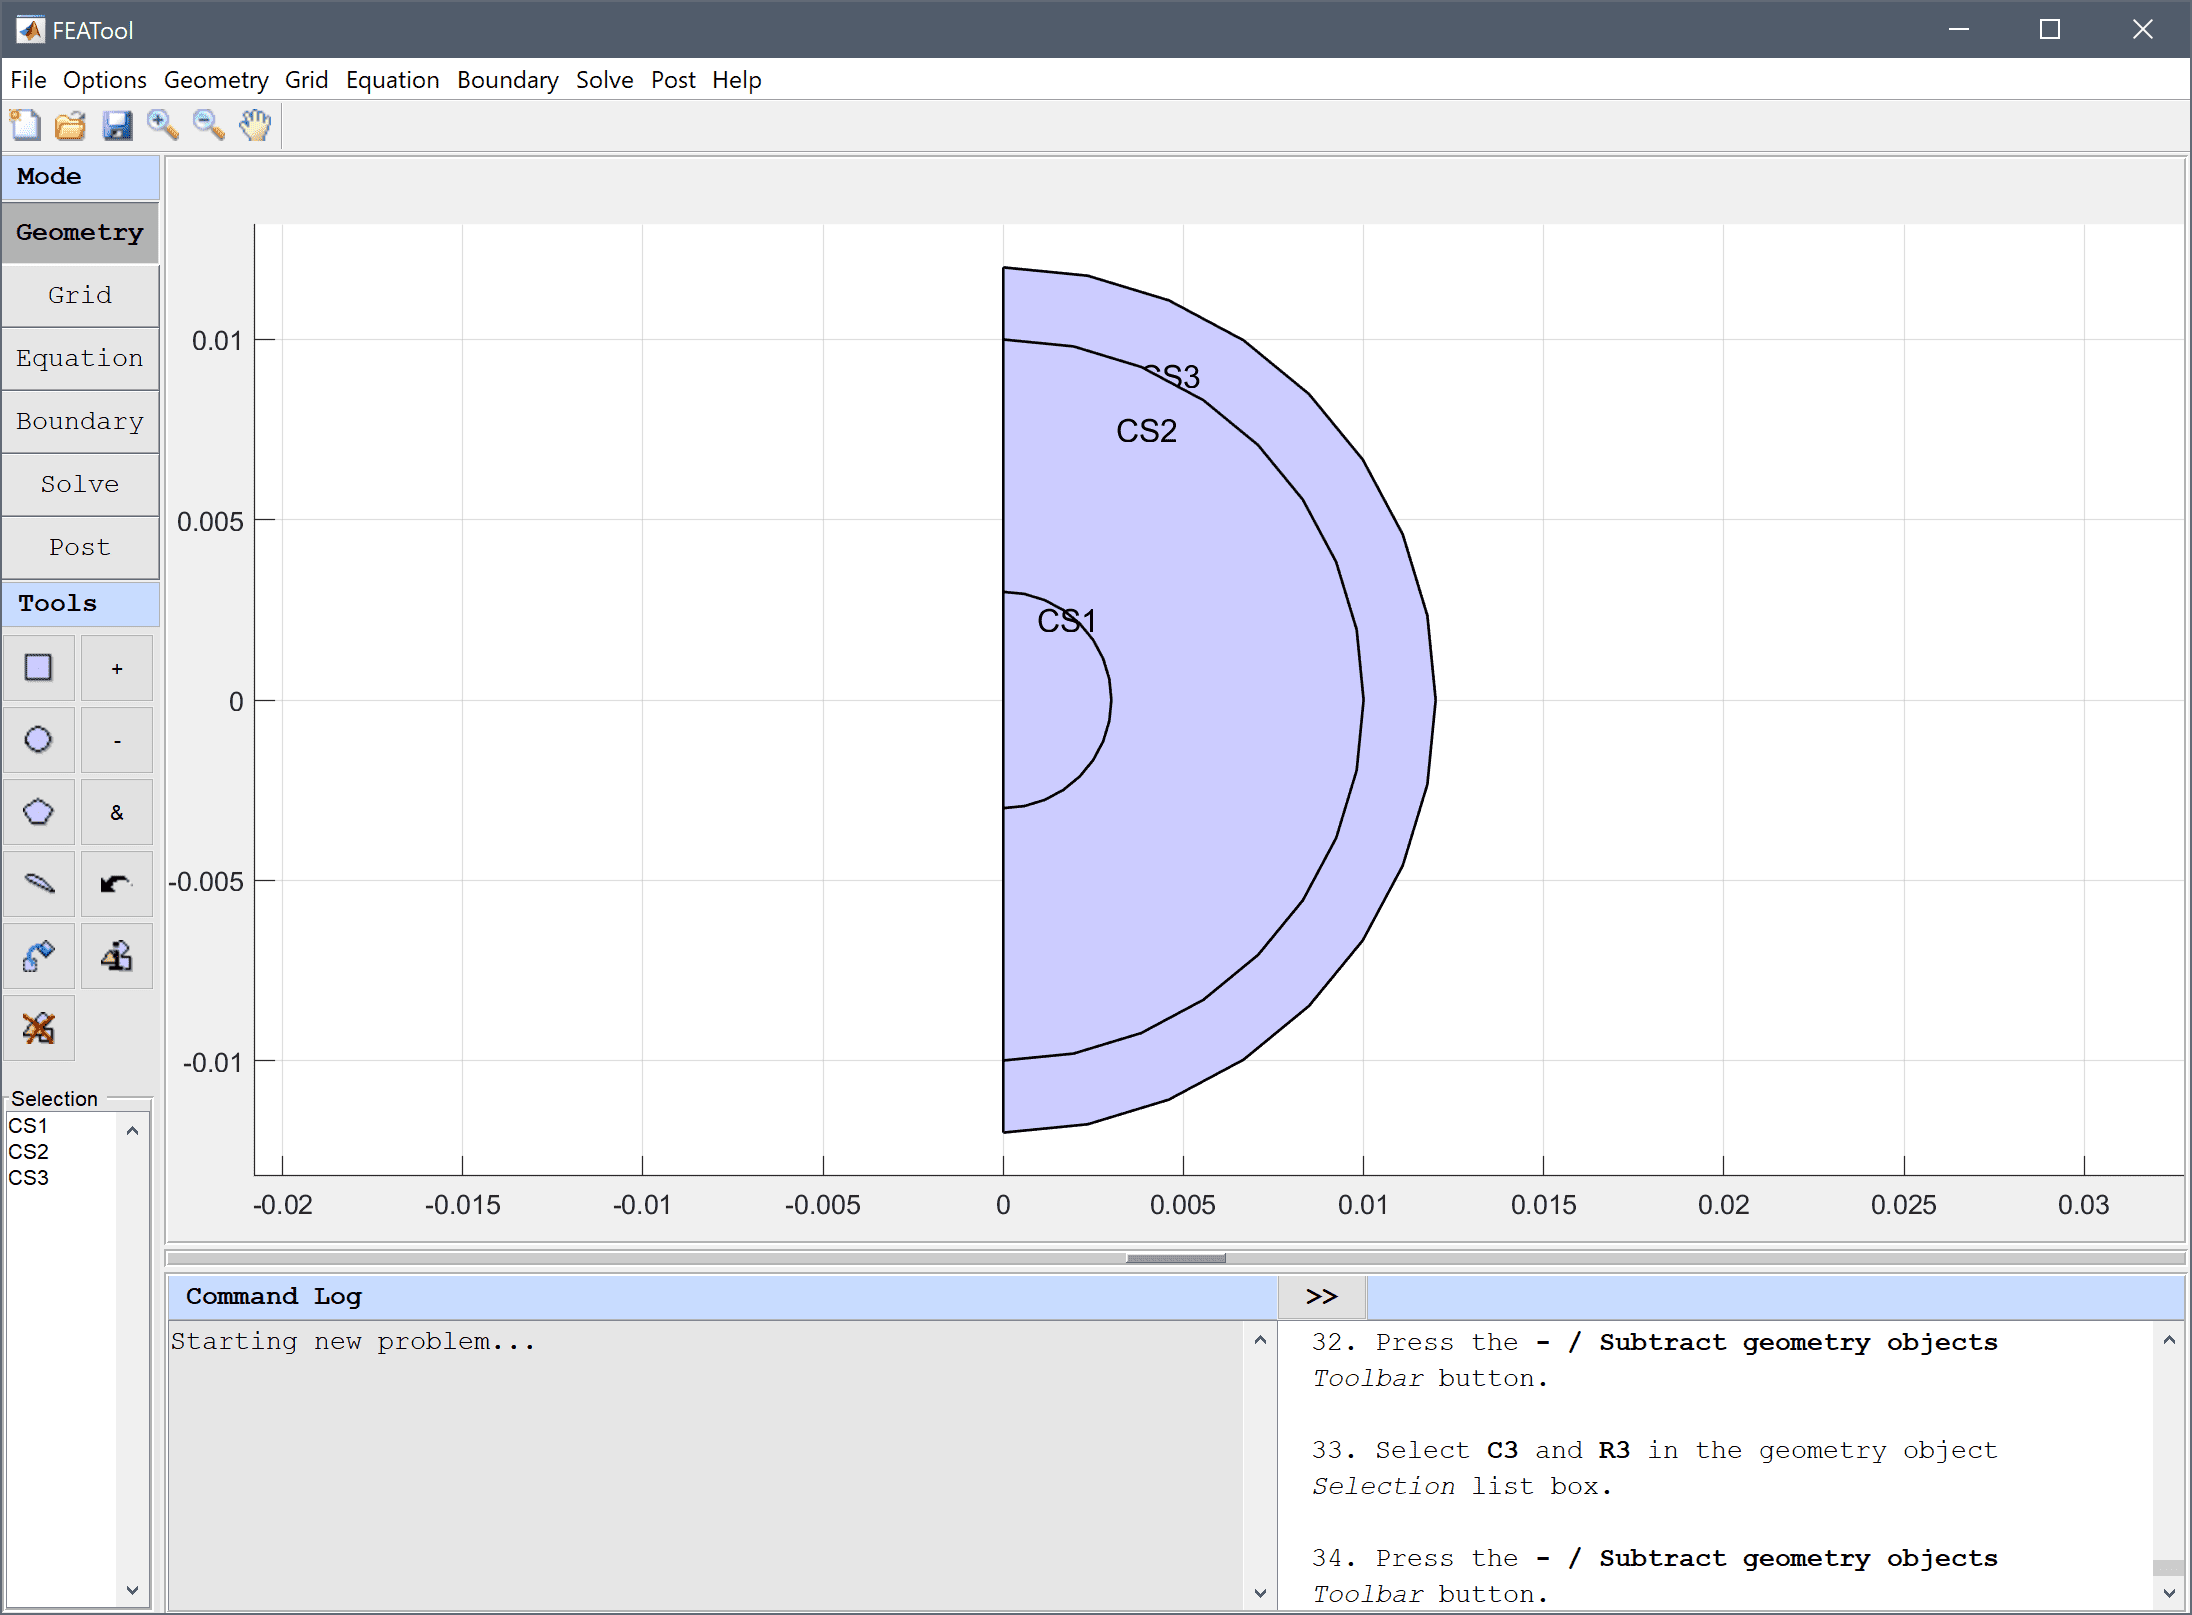Click the FEATool title bar logo icon
2192x1615 pixels.
click(31, 30)
